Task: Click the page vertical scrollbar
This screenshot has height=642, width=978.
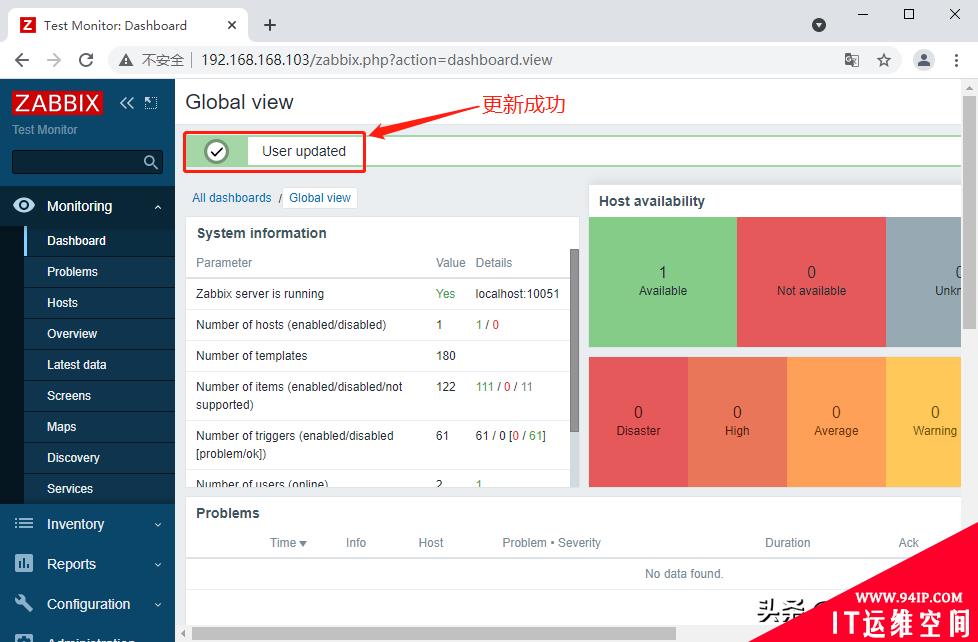Action: point(969,212)
